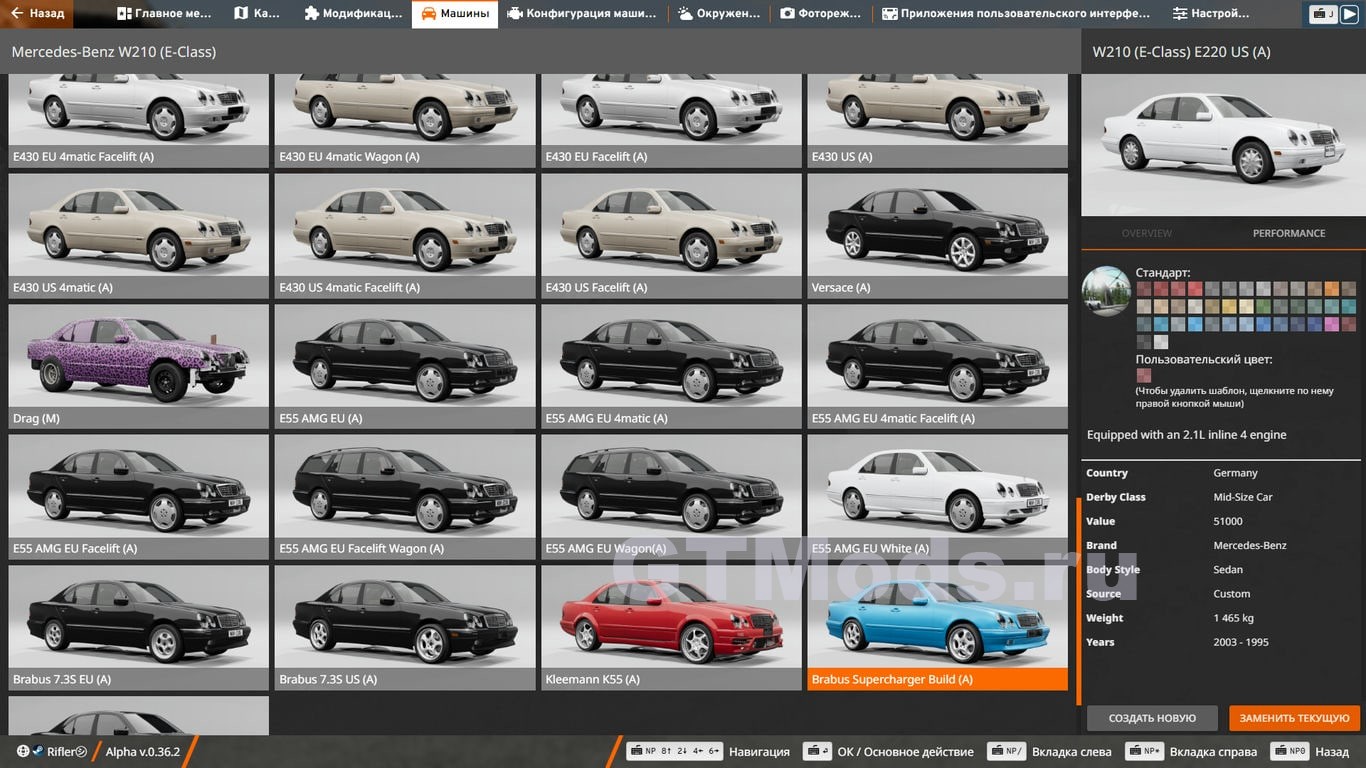Pick the white swatch in the last row
Viewport: 1366px width, 768px height.
1161,342
